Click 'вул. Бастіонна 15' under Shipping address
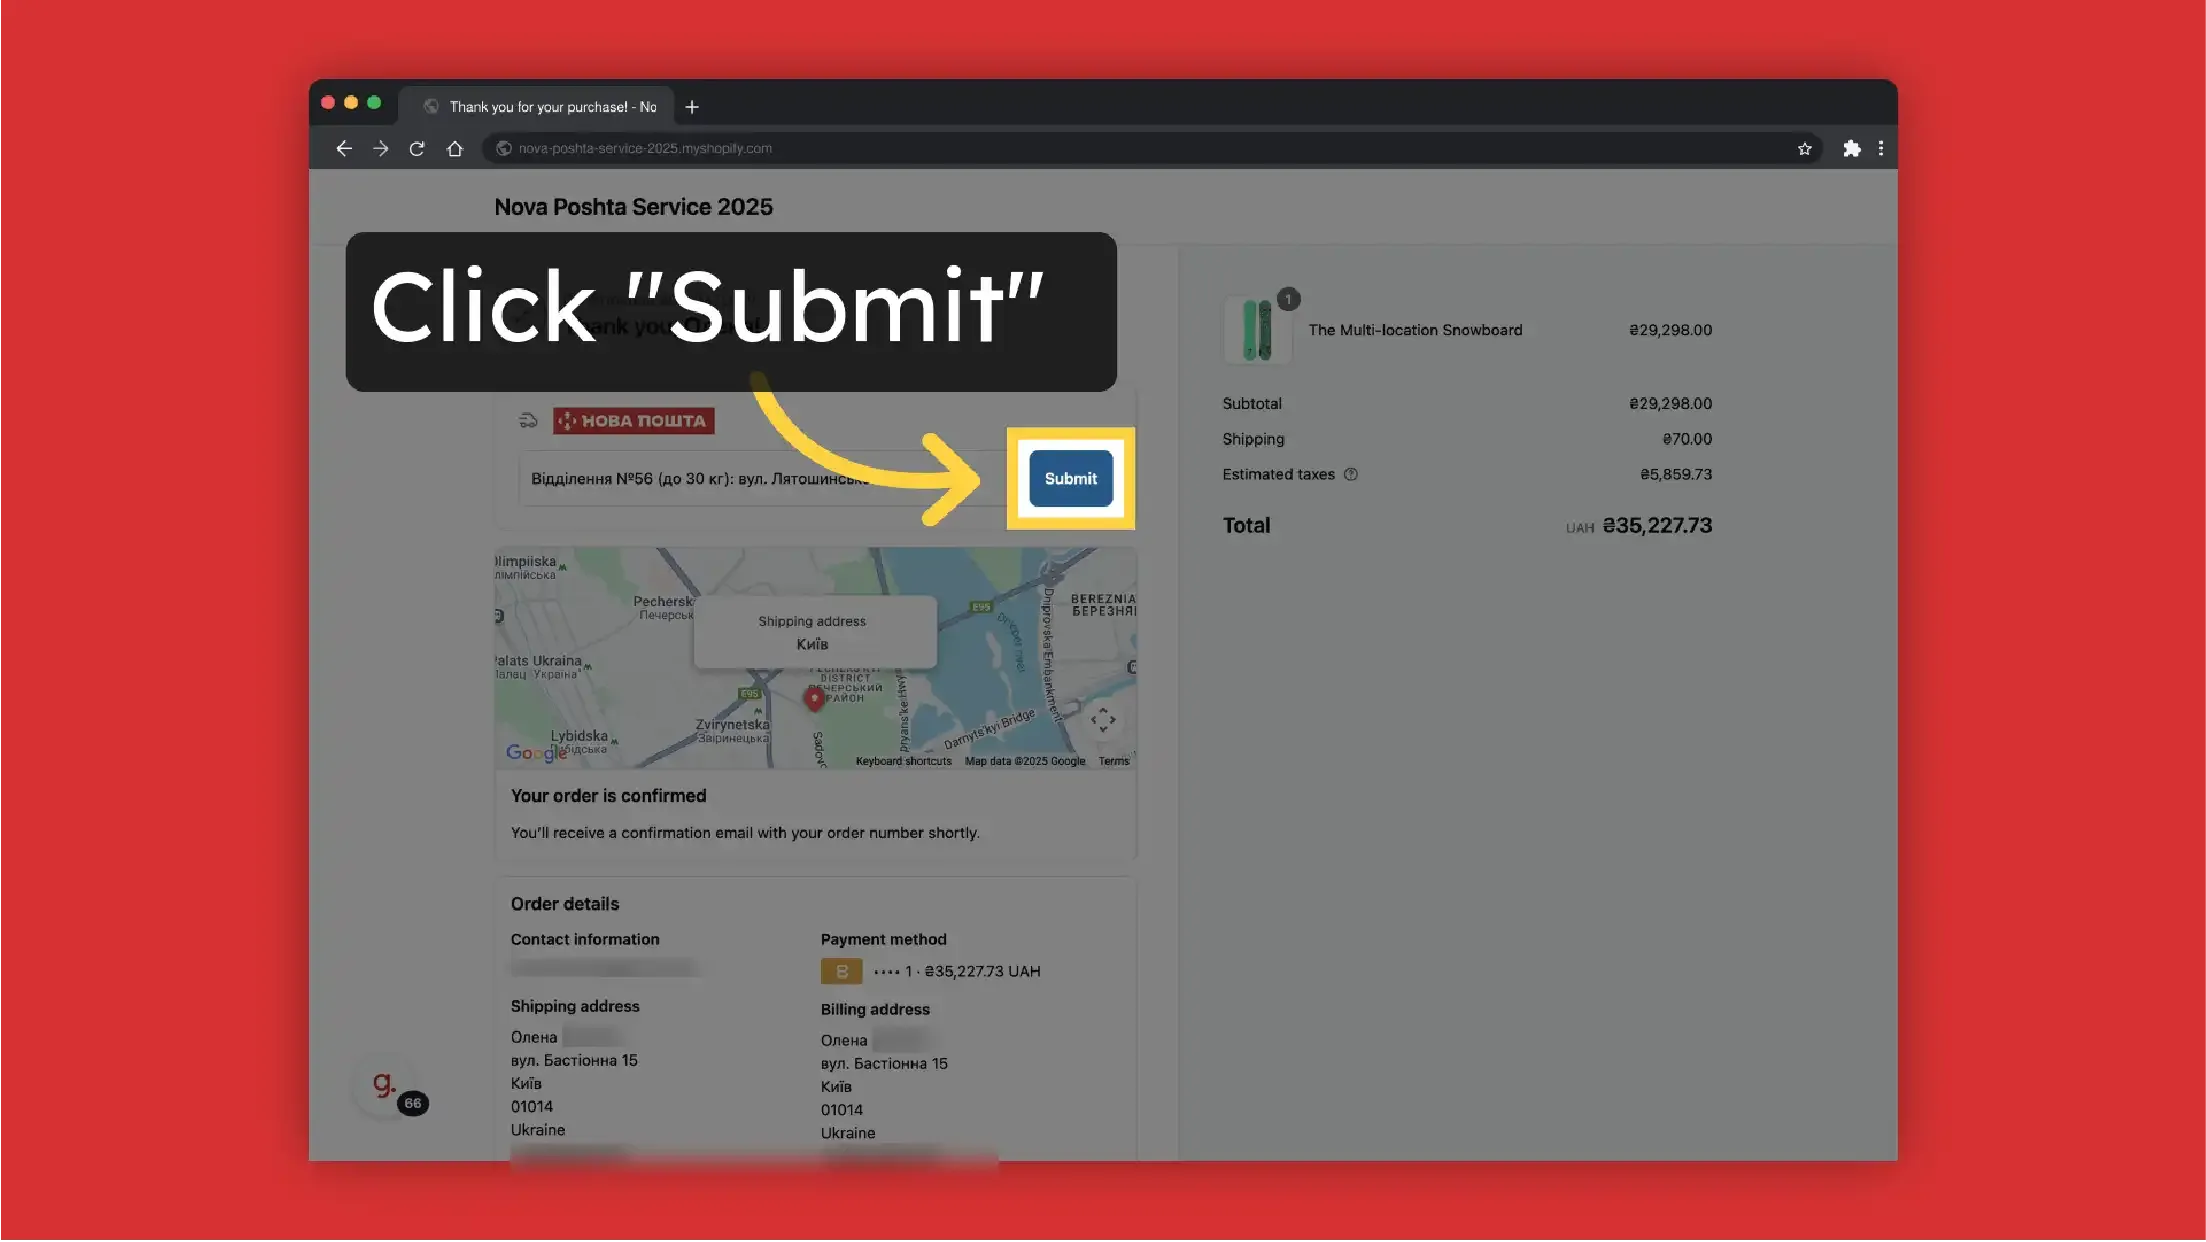Screen dimensions: 2206x1242 pos(574,1060)
